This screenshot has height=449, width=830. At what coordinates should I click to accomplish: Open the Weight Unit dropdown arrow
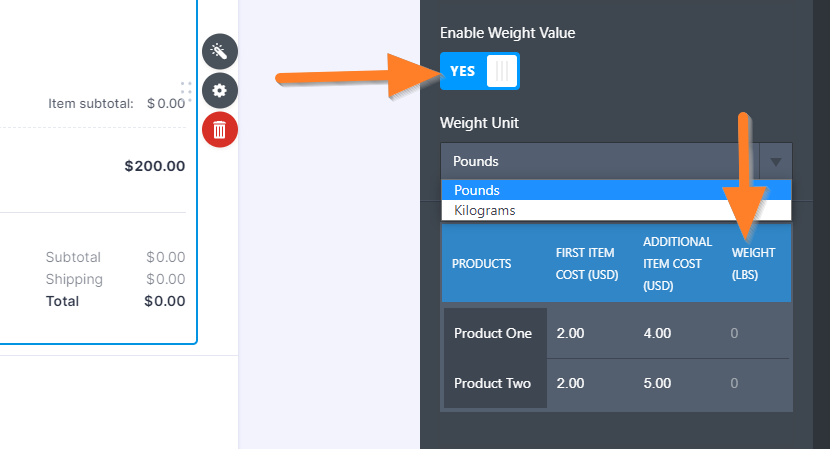pos(776,161)
